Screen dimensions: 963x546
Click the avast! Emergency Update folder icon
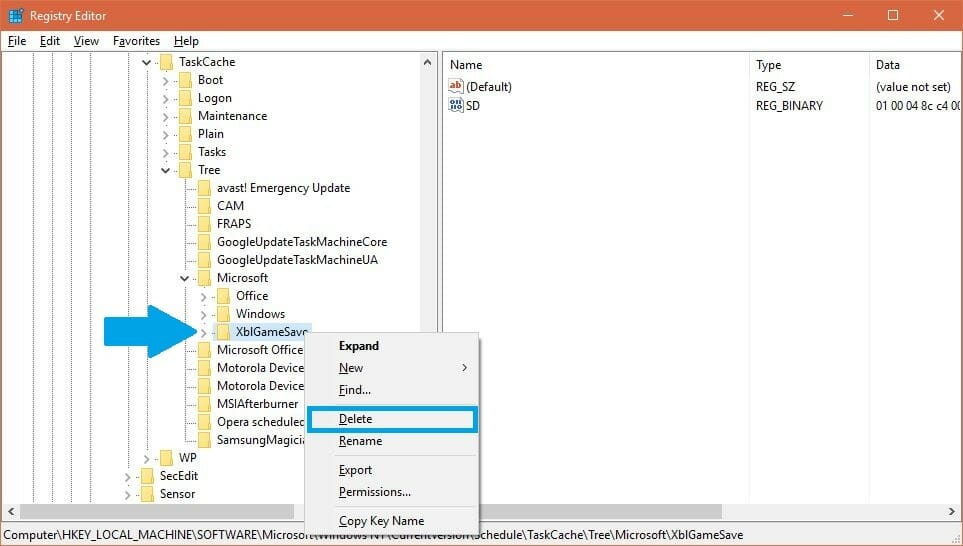(x=205, y=188)
